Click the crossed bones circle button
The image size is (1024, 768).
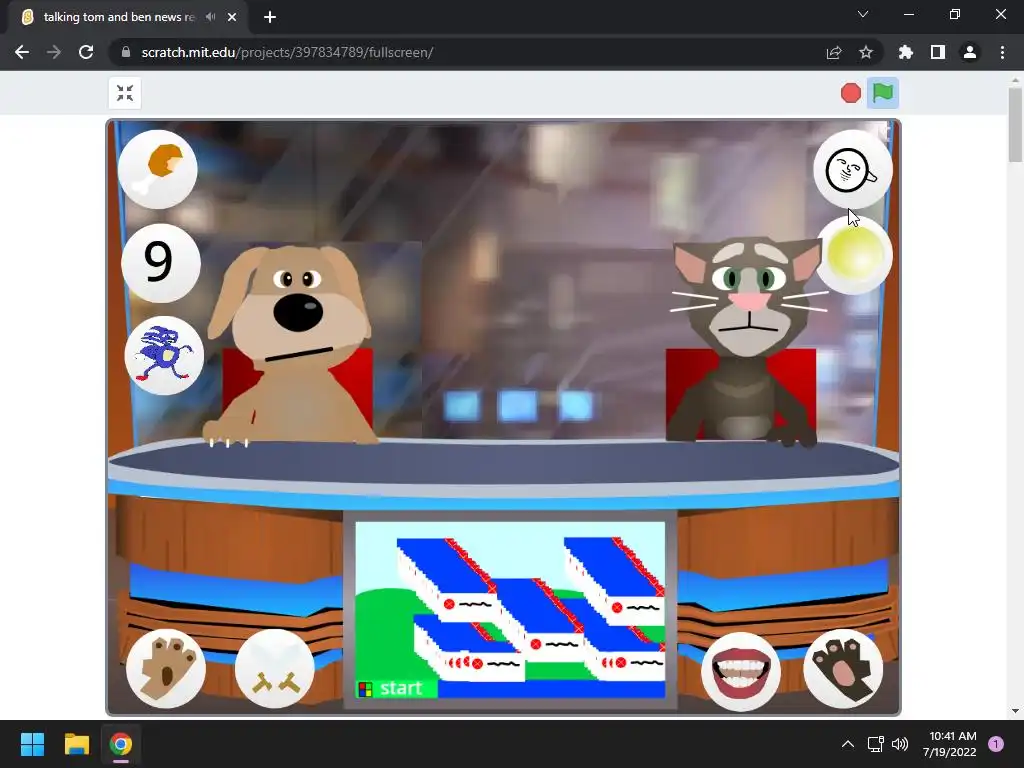click(x=275, y=668)
